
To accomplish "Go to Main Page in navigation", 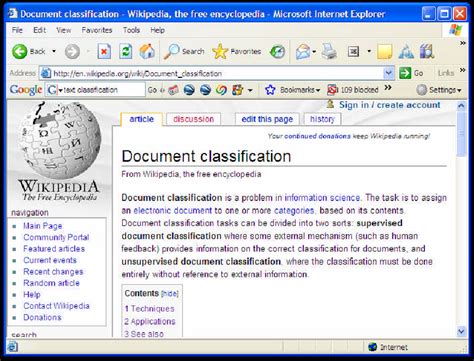I will click(43, 226).
